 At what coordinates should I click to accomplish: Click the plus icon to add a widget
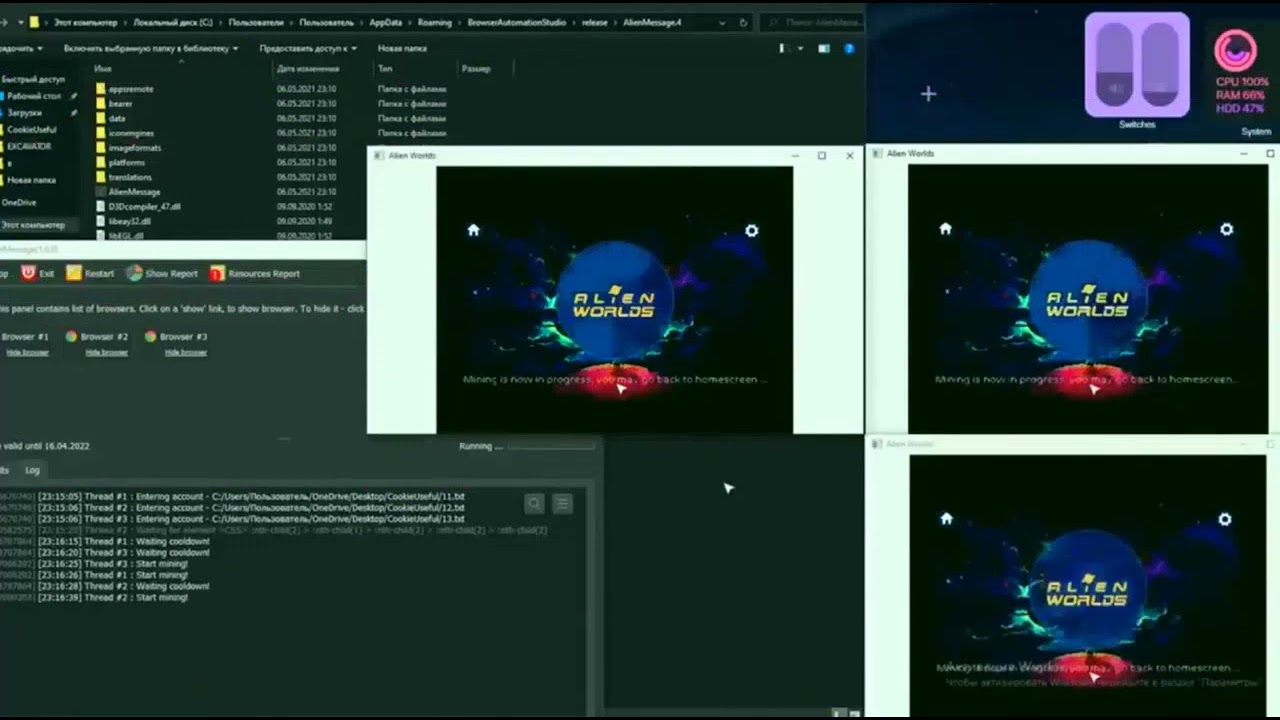(x=928, y=94)
